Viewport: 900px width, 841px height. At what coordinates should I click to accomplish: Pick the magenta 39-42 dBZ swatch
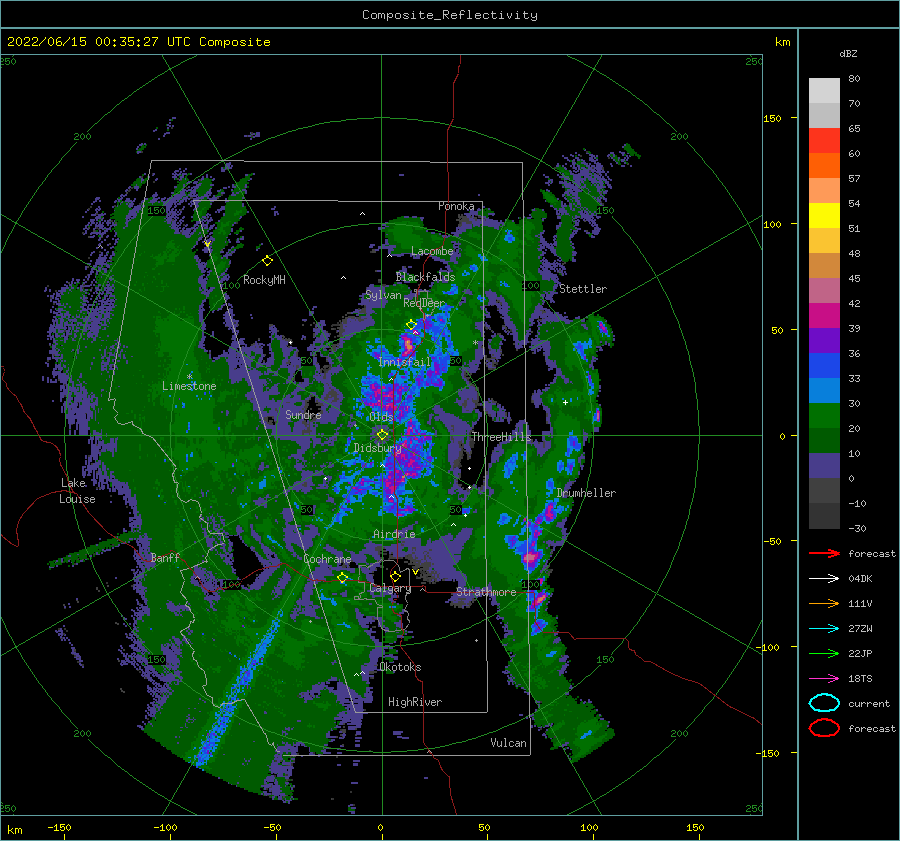824,316
